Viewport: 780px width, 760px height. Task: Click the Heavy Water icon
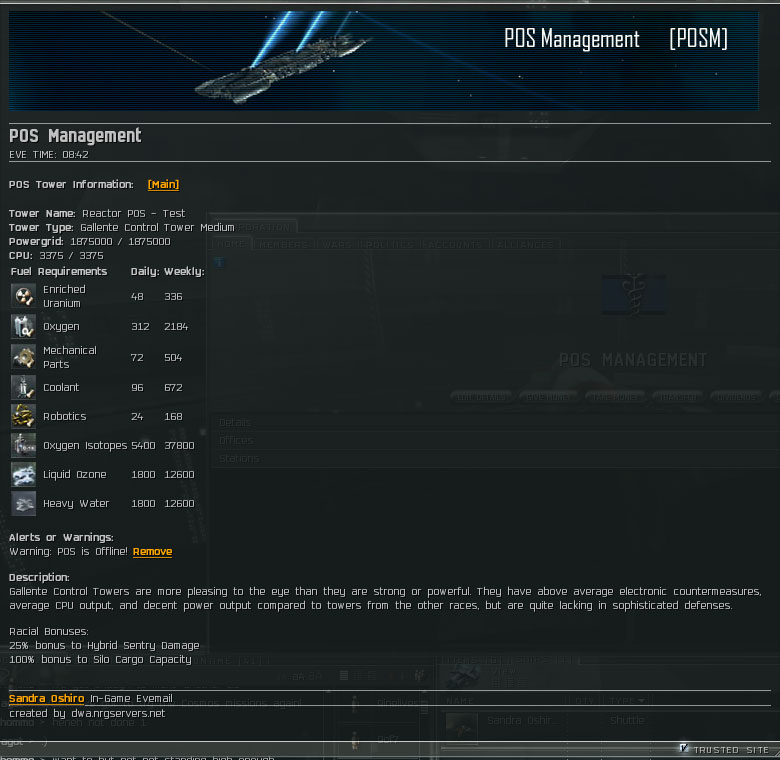click(24, 504)
